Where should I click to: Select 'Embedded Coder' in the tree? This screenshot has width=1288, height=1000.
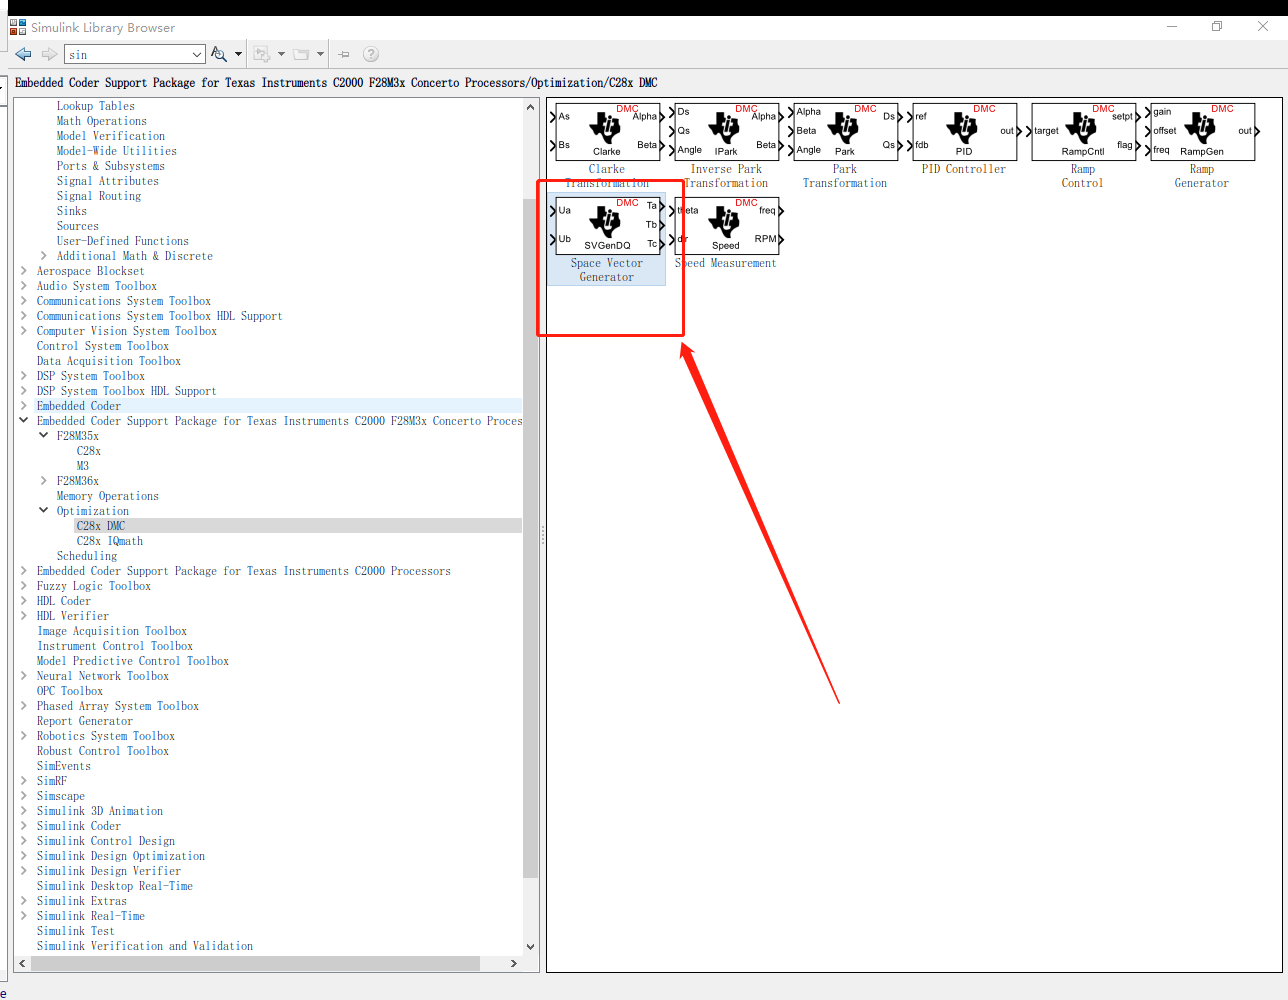79,406
